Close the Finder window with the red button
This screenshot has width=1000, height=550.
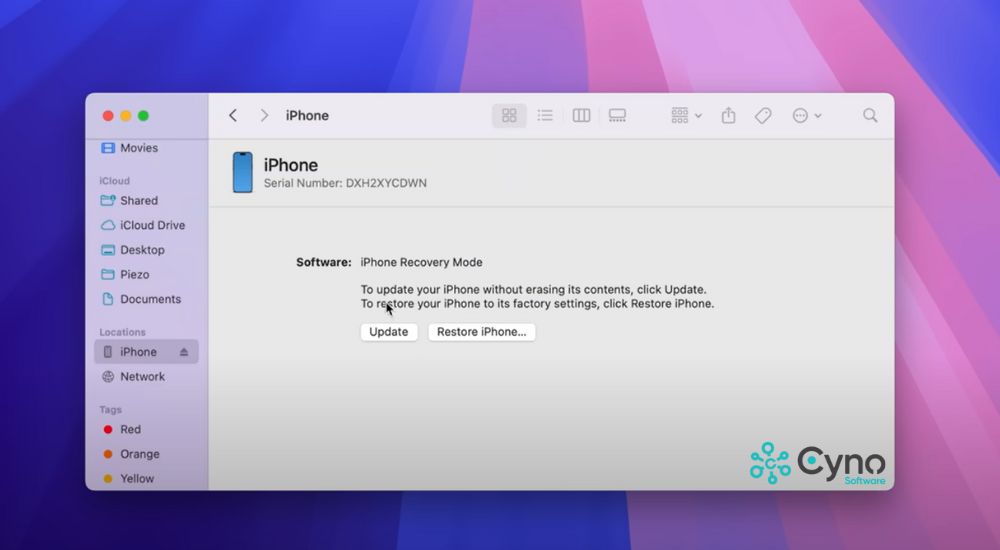click(x=108, y=115)
